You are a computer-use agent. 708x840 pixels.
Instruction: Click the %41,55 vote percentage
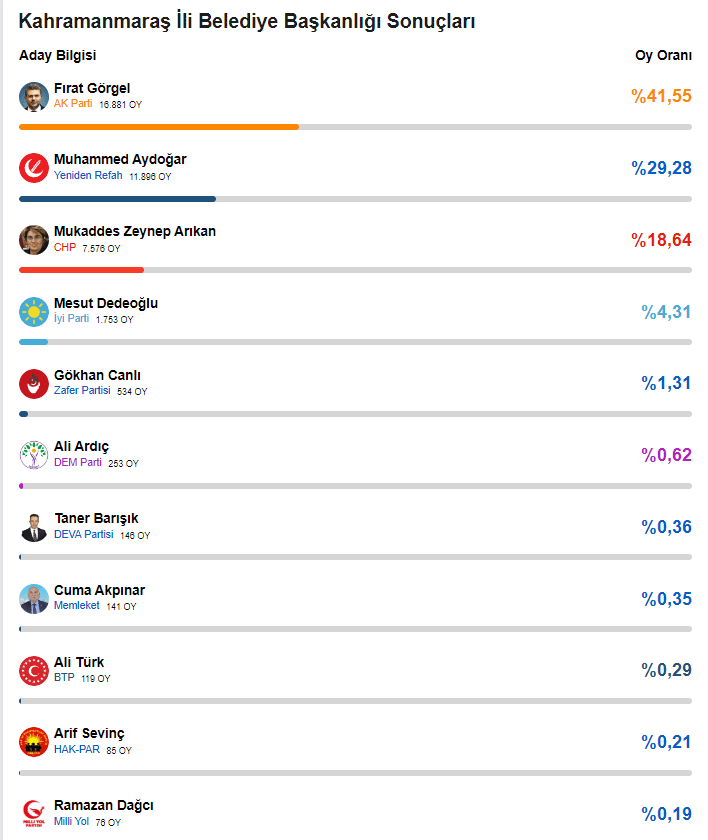click(x=661, y=96)
